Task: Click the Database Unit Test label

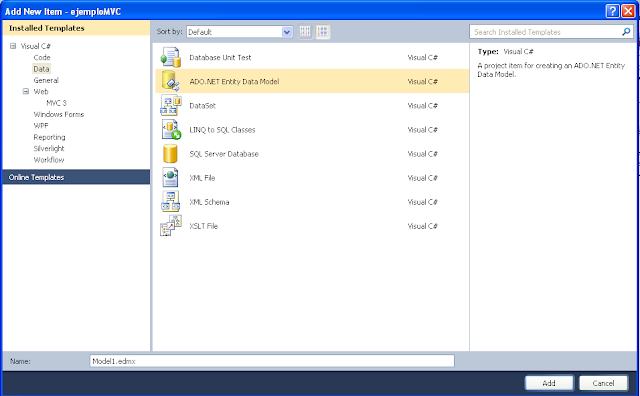Action: point(220,58)
